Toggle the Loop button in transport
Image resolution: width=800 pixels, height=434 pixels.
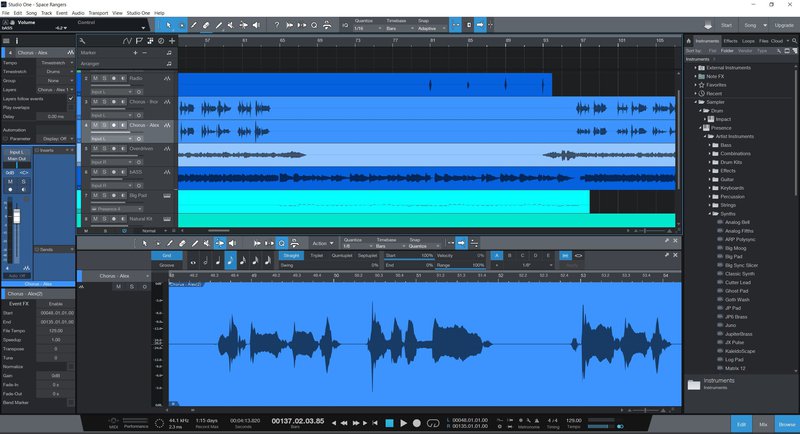pyautogui.click(x=433, y=423)
